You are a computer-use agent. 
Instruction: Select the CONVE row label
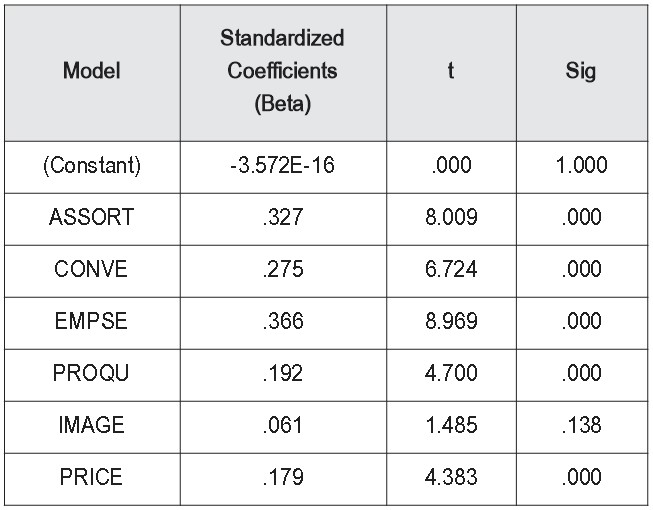click(x=91, y=269)
